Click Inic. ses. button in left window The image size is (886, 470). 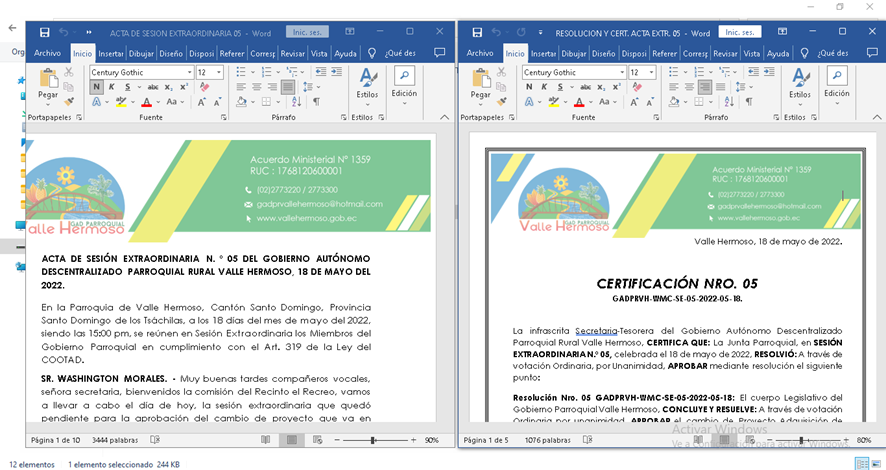pos(306,33)
